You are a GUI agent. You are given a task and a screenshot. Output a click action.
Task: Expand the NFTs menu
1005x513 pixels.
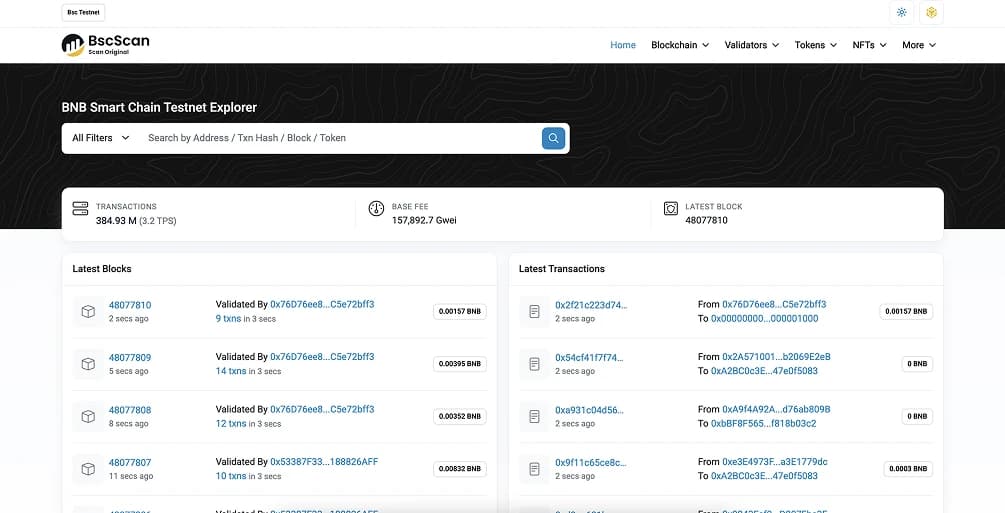(869, 45)
